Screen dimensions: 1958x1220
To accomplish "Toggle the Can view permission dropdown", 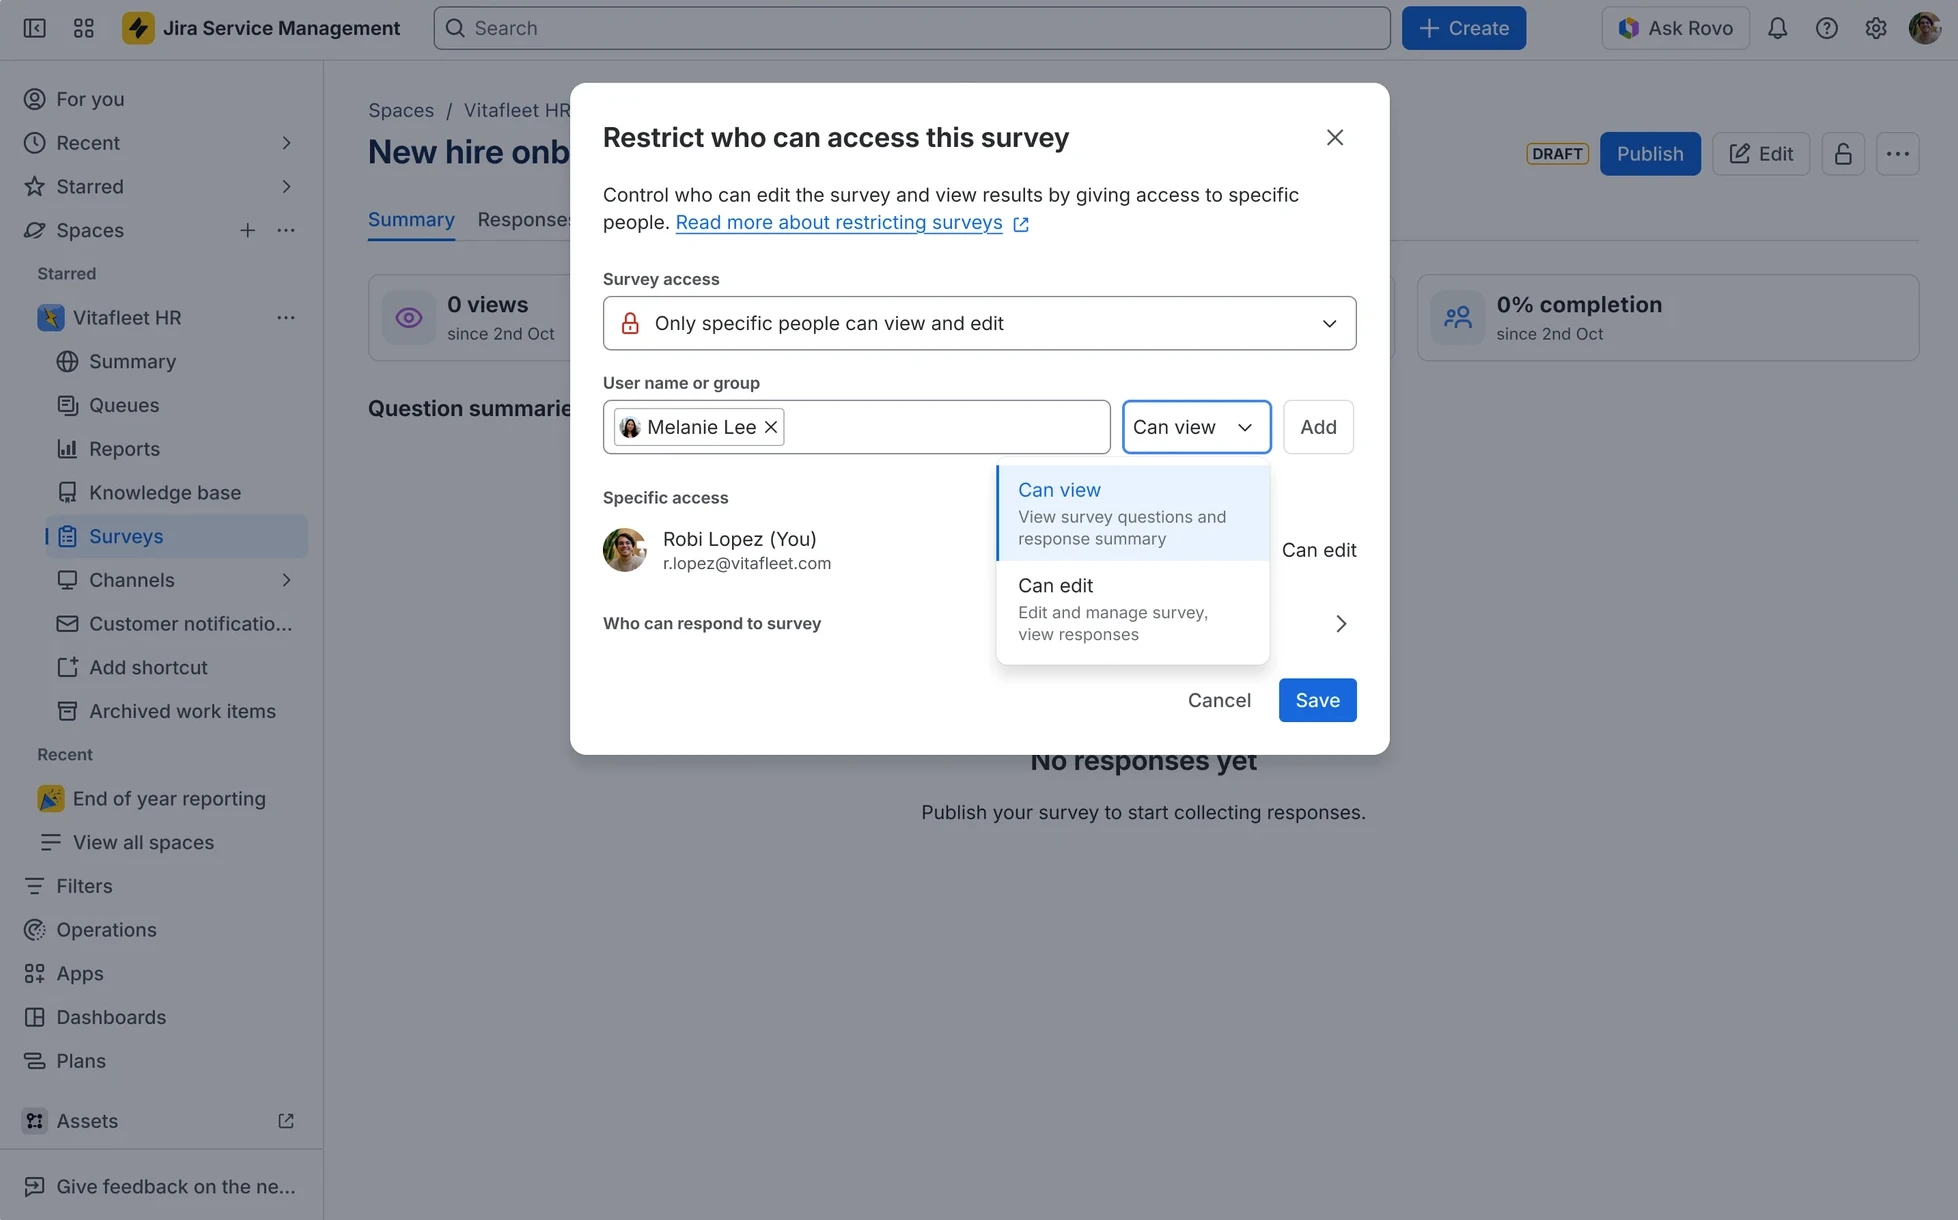I will pos(1196,427).
